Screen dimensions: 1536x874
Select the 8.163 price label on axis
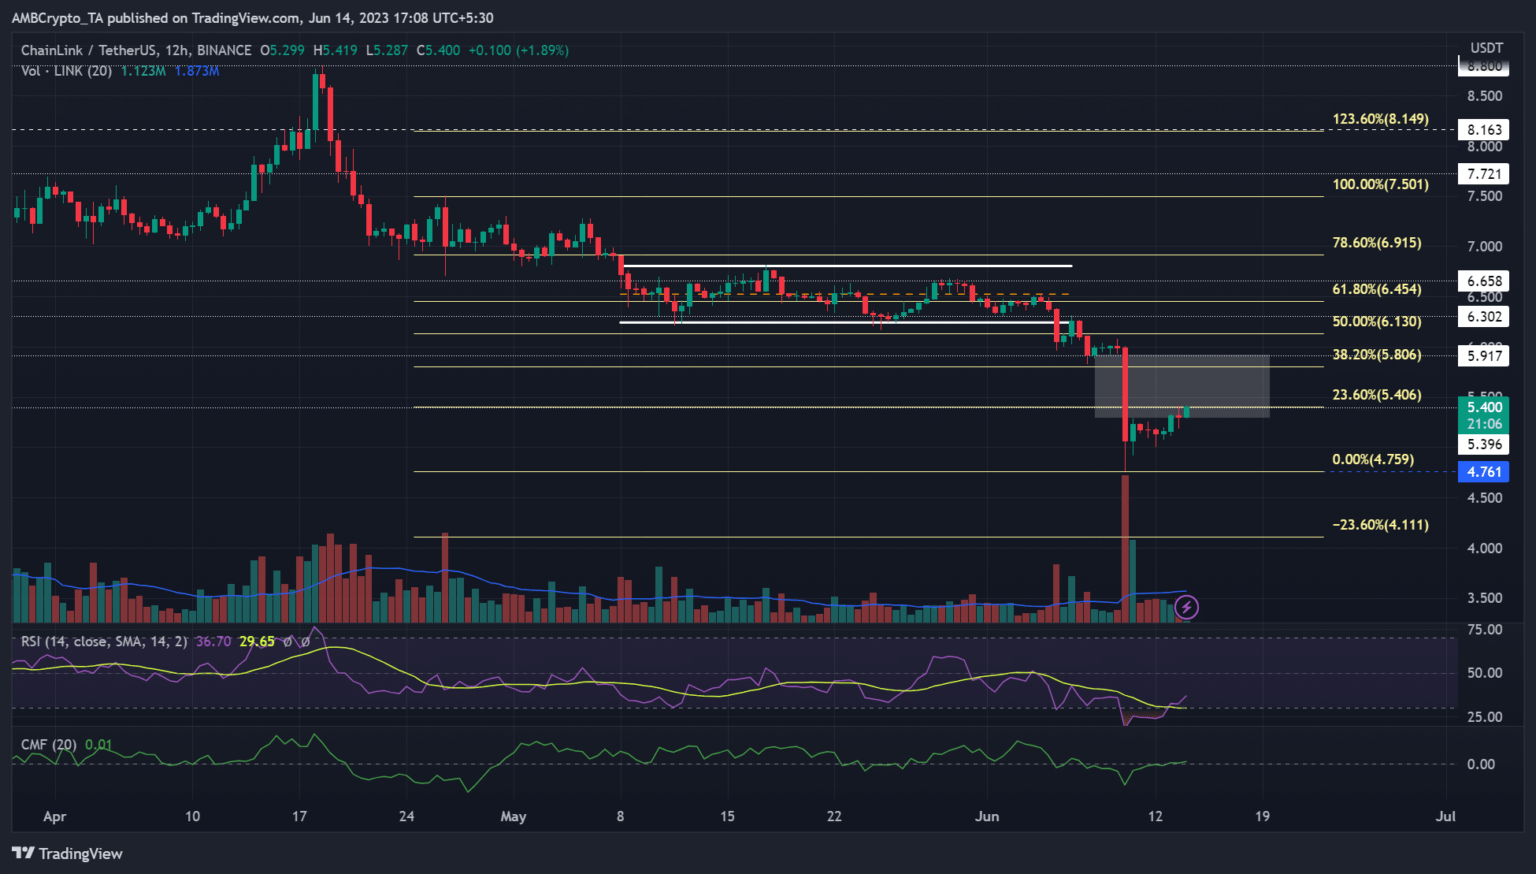(x=1484, y=130)
